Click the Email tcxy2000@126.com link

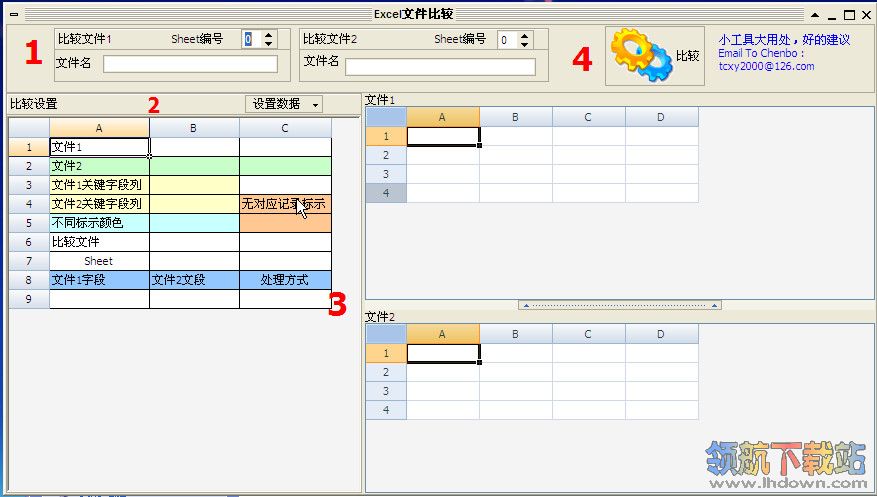pos(766,66)
